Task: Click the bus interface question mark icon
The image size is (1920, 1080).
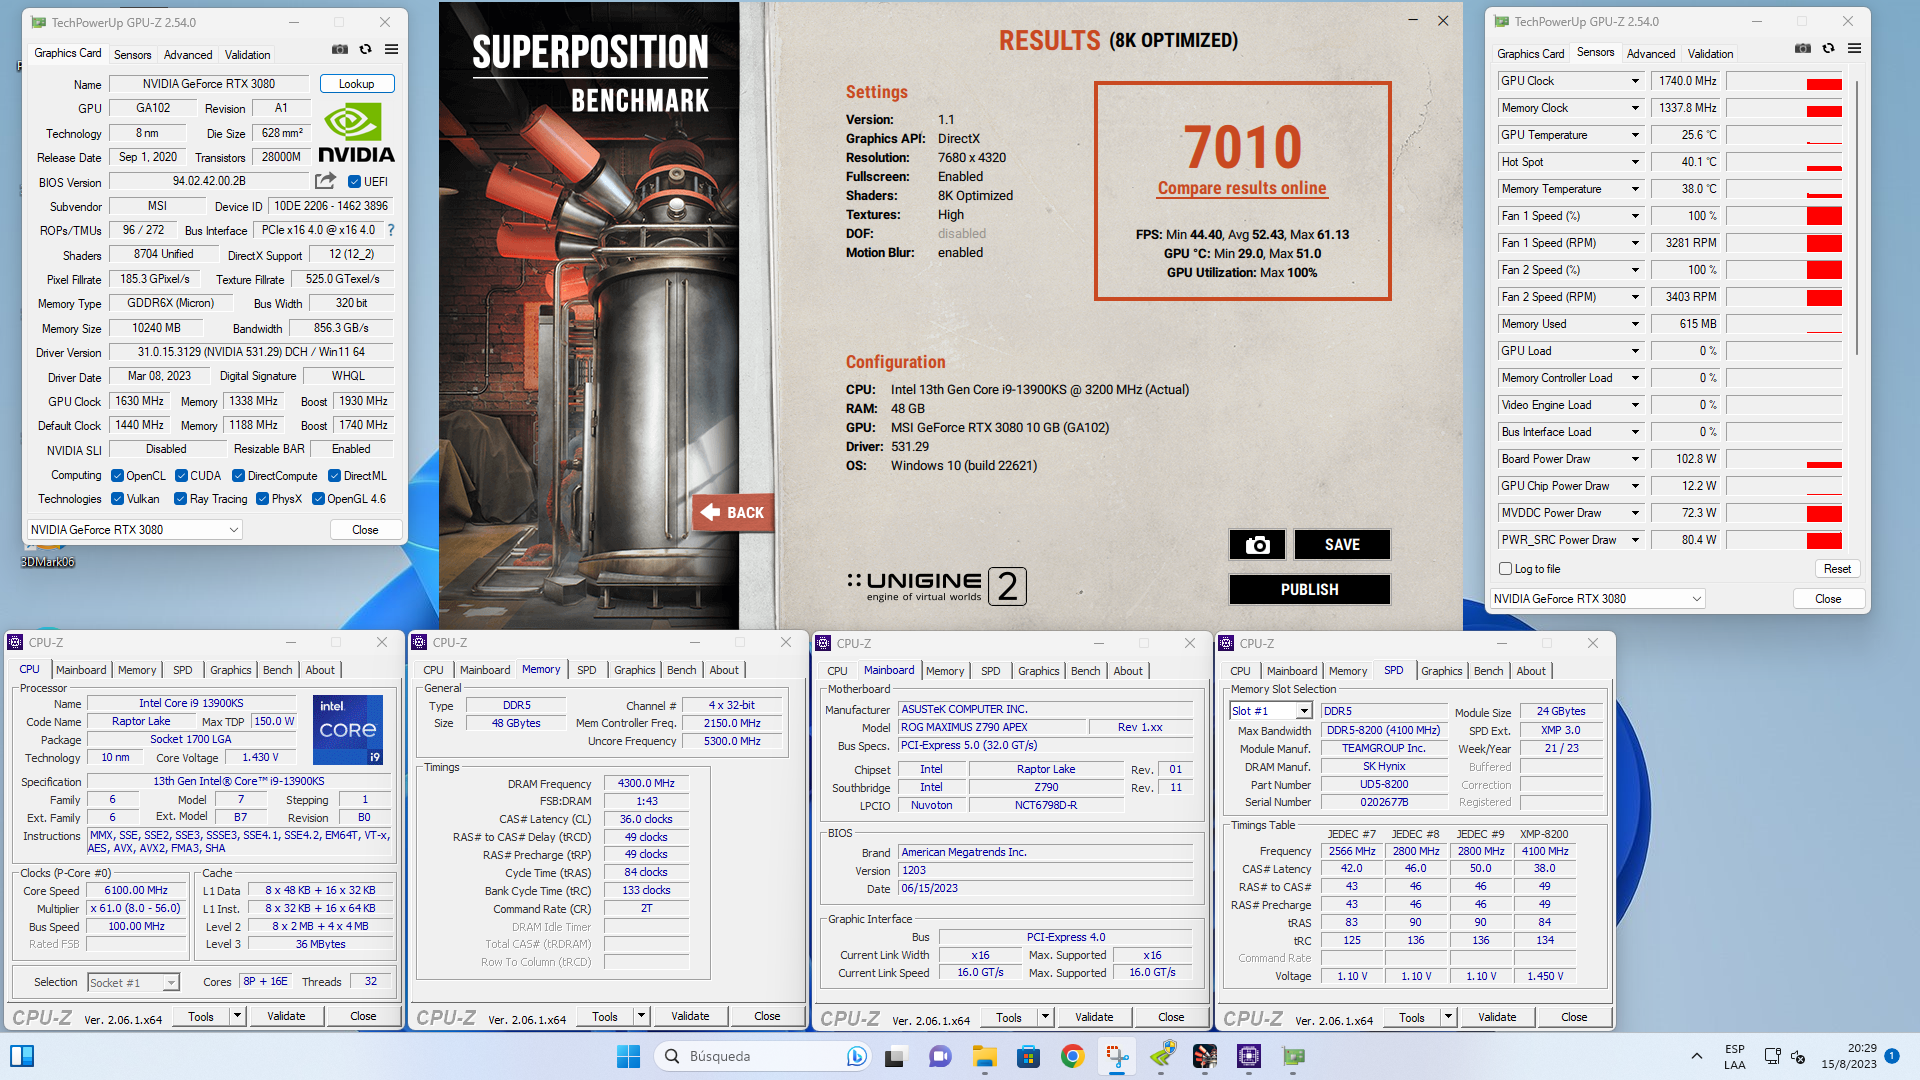Action: coord(391,230)
